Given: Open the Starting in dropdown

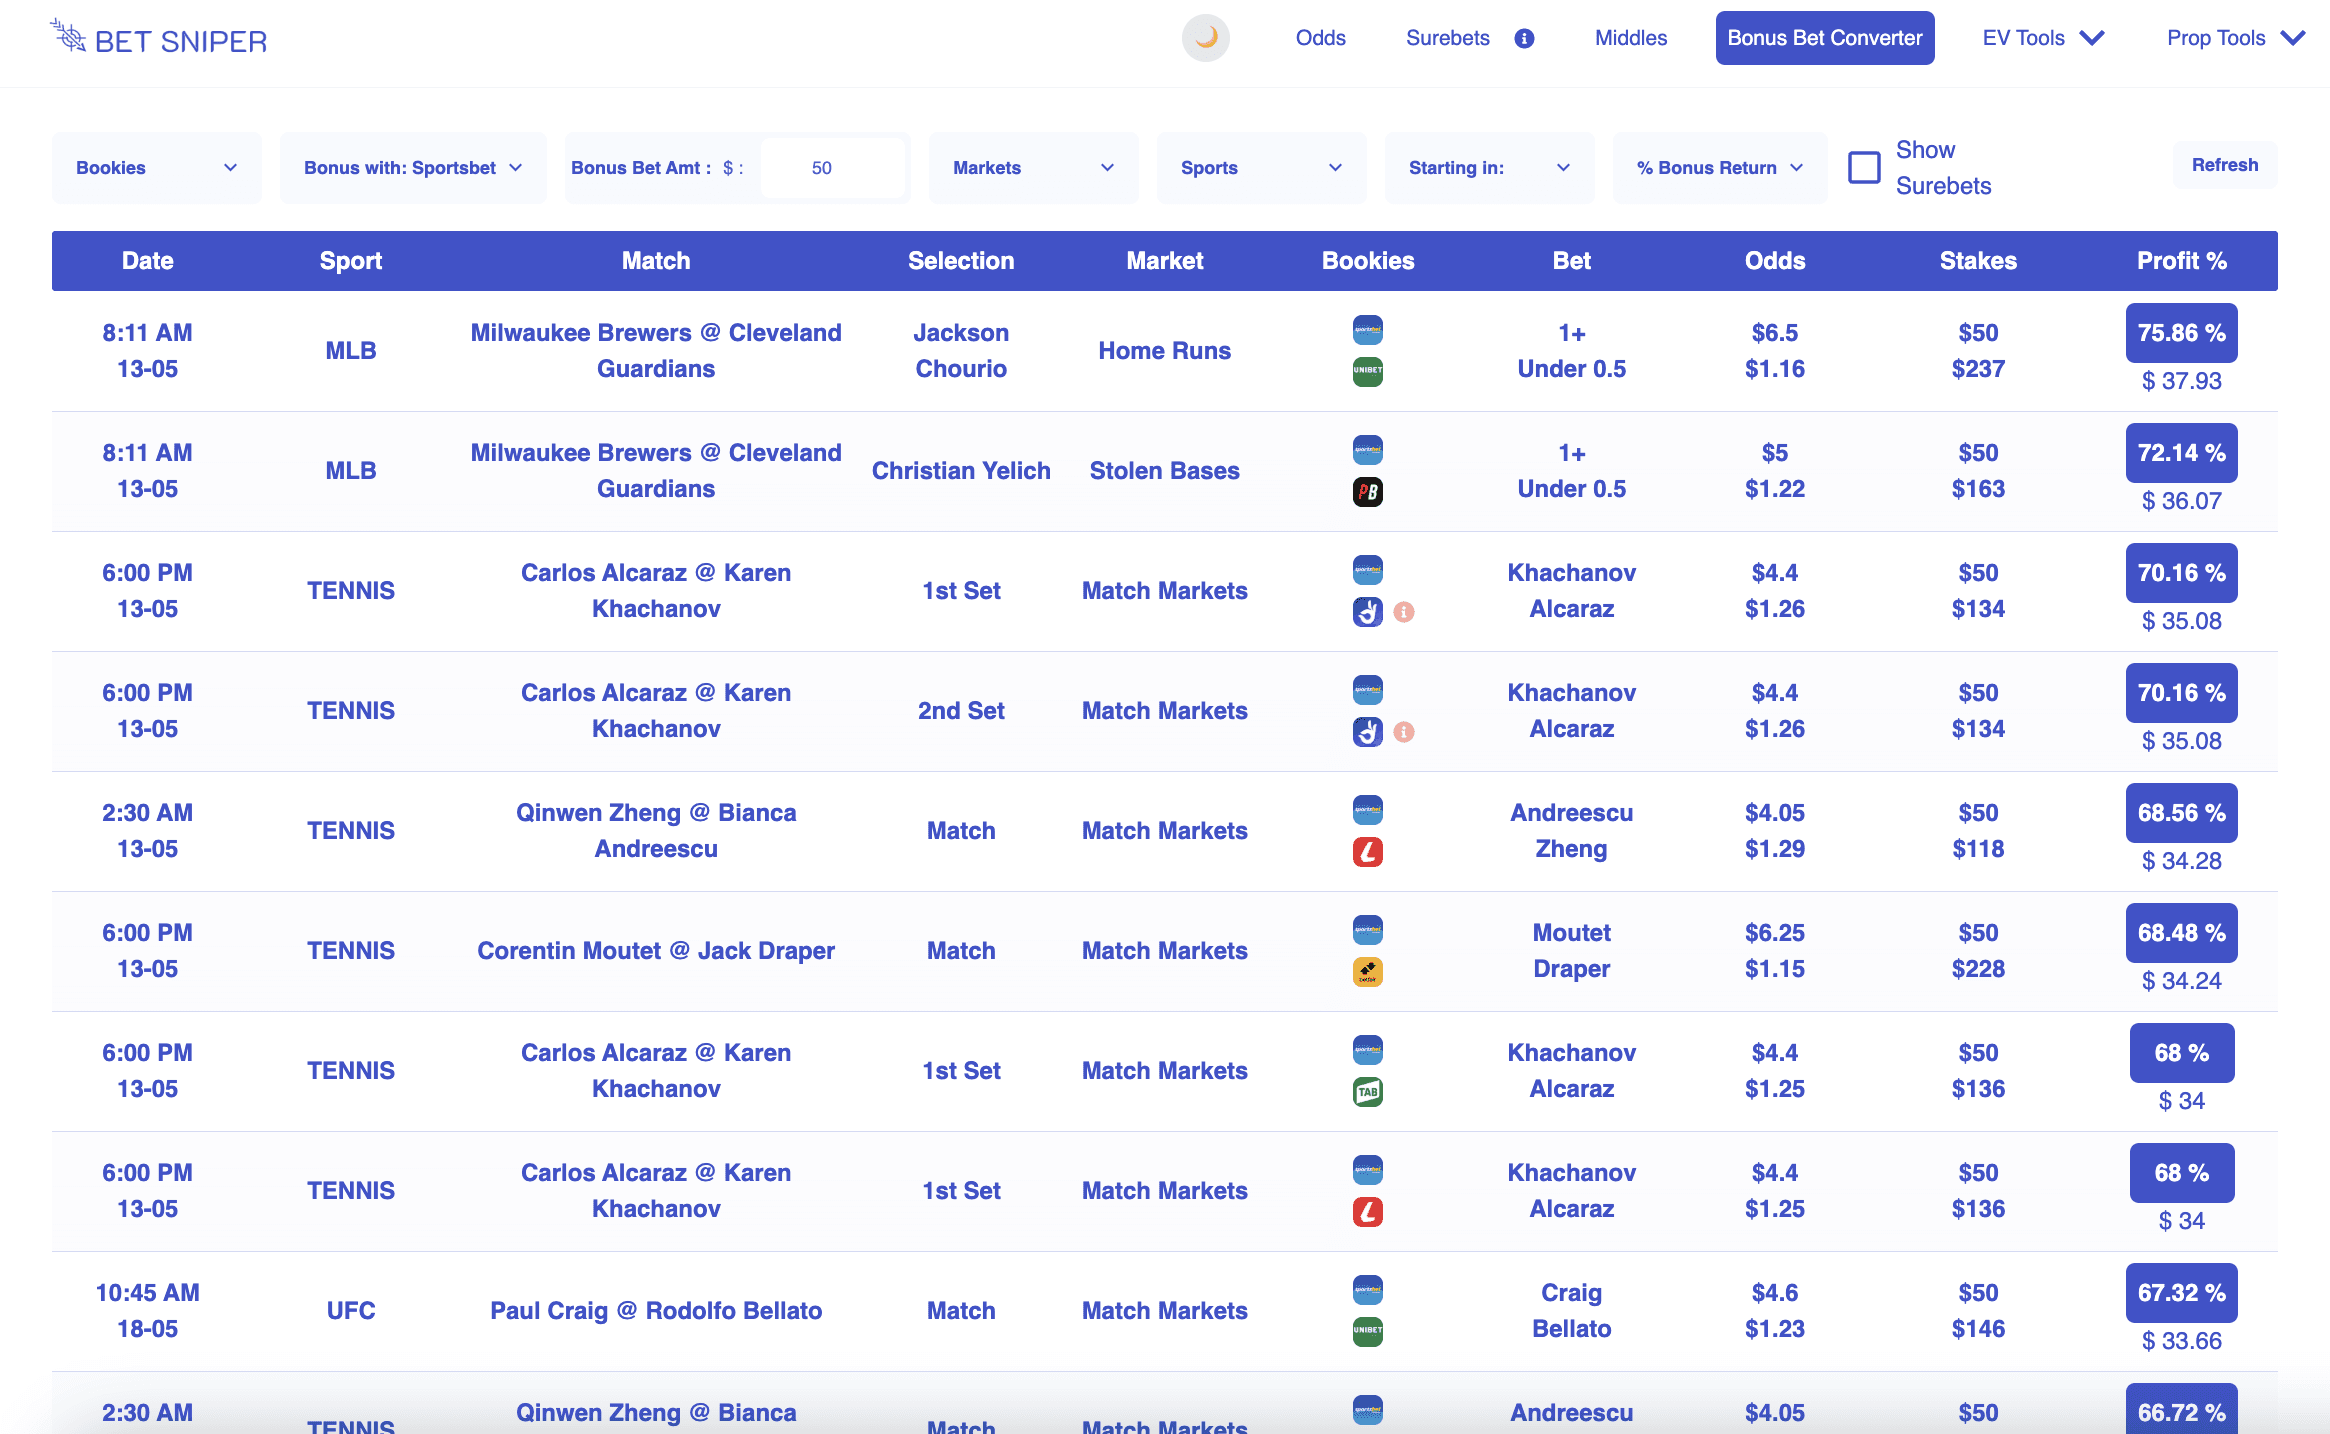Looking at the screenshot, I should point(1489,168).
